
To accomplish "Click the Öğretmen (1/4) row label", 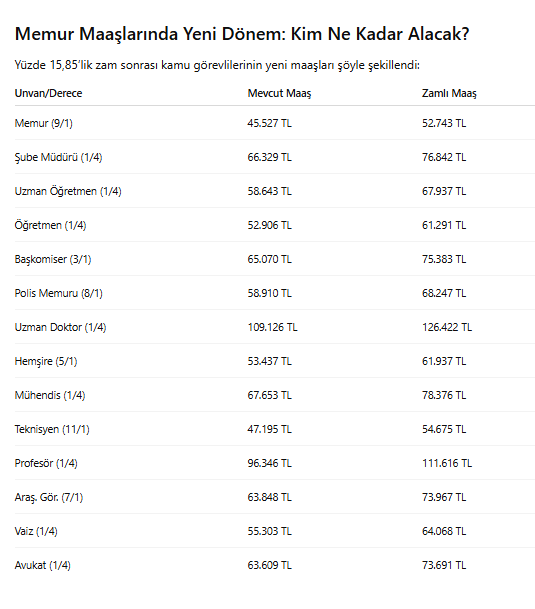I will click(50, 225).
